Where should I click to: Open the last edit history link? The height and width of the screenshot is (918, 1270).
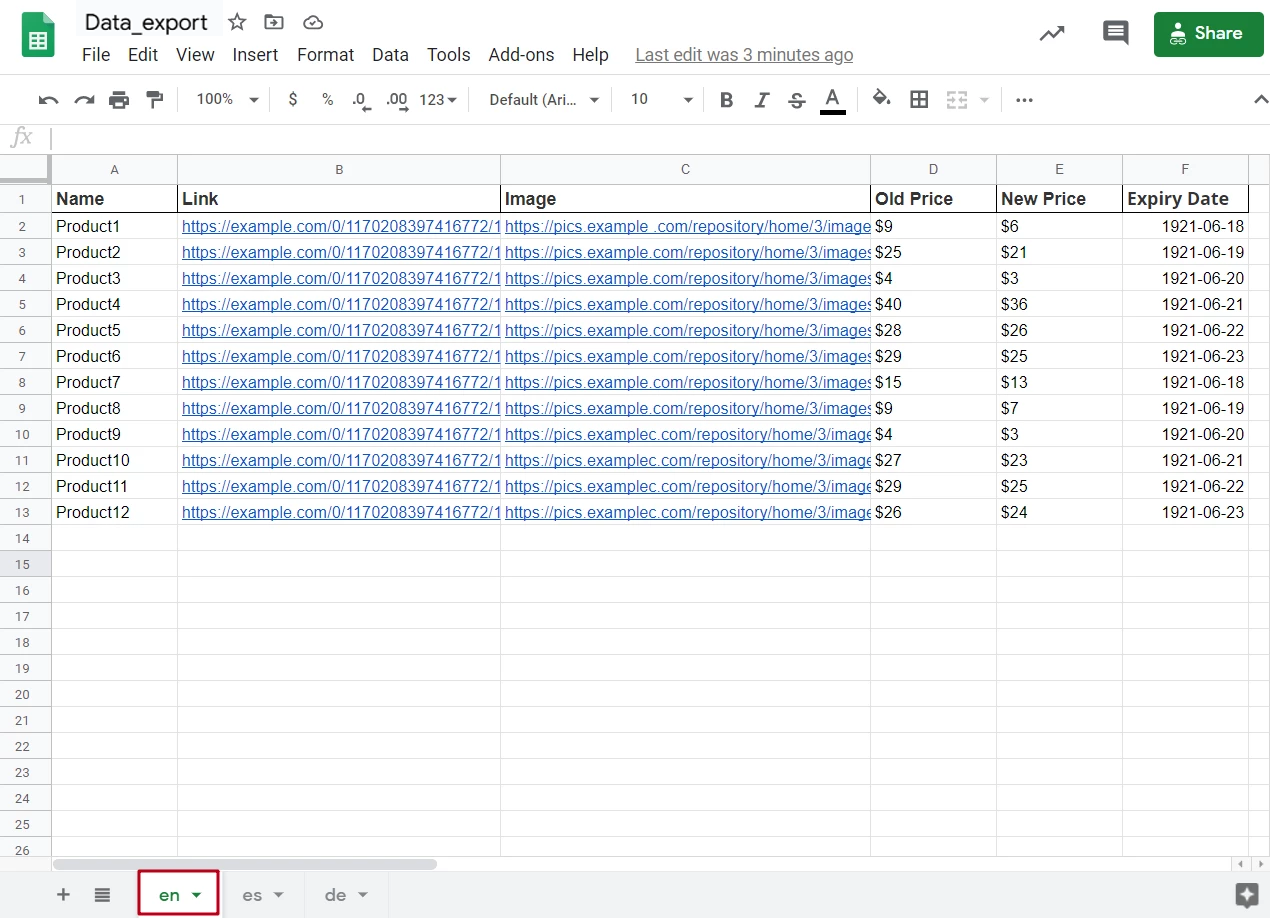tap(744, 55)
